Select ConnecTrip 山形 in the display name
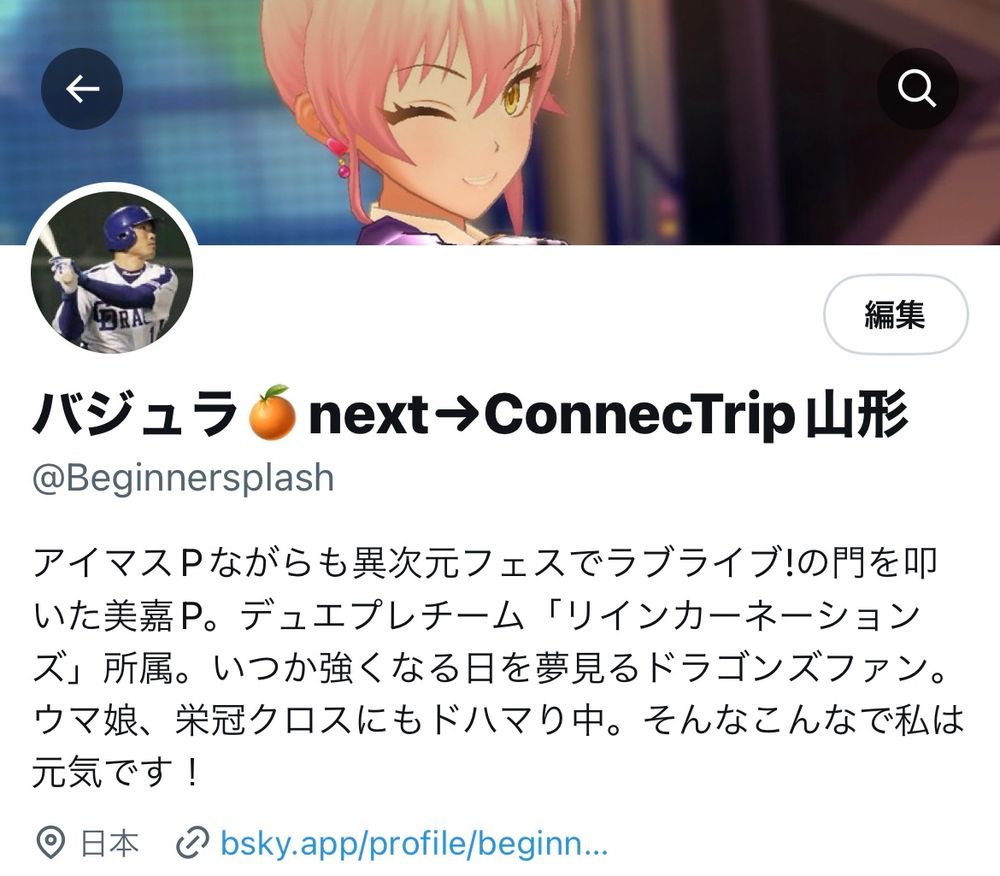Image resolution: width=1000 pixels, height=876 pixels. 696,415
